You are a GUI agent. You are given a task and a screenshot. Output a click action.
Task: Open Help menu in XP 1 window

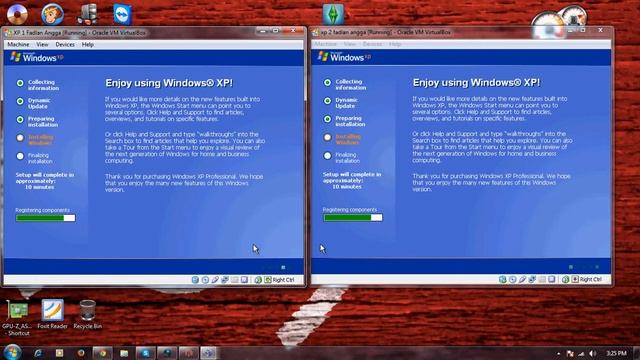pyautogui.click(x=88, y=44)
